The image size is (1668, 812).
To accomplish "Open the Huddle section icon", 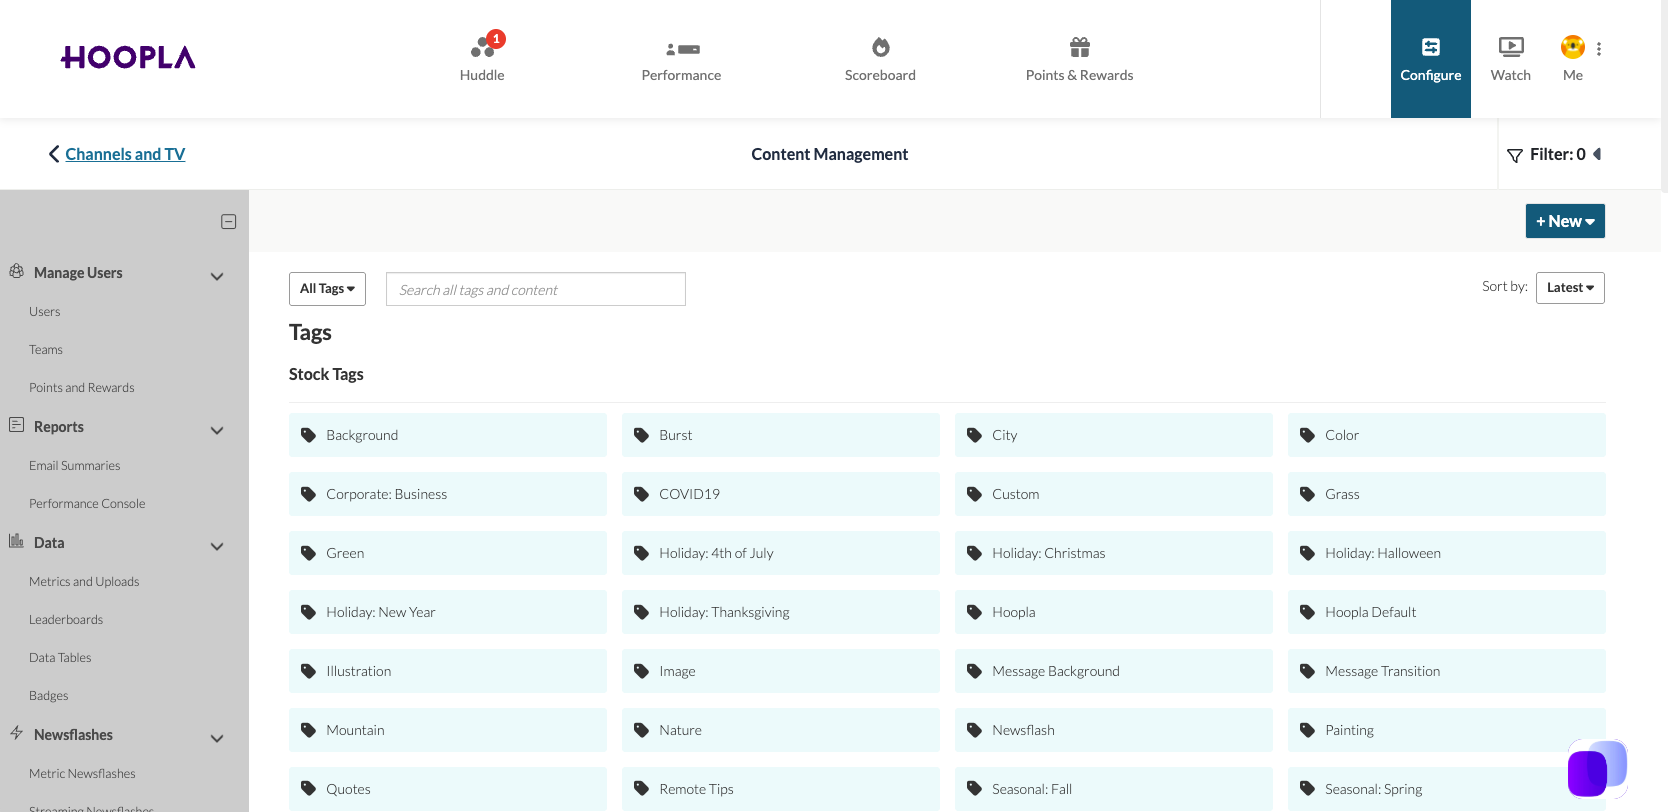I will coord(482,46).
